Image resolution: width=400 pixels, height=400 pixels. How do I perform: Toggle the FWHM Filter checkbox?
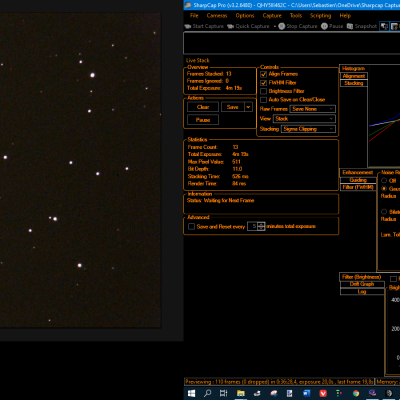click(x=263, y=83)
